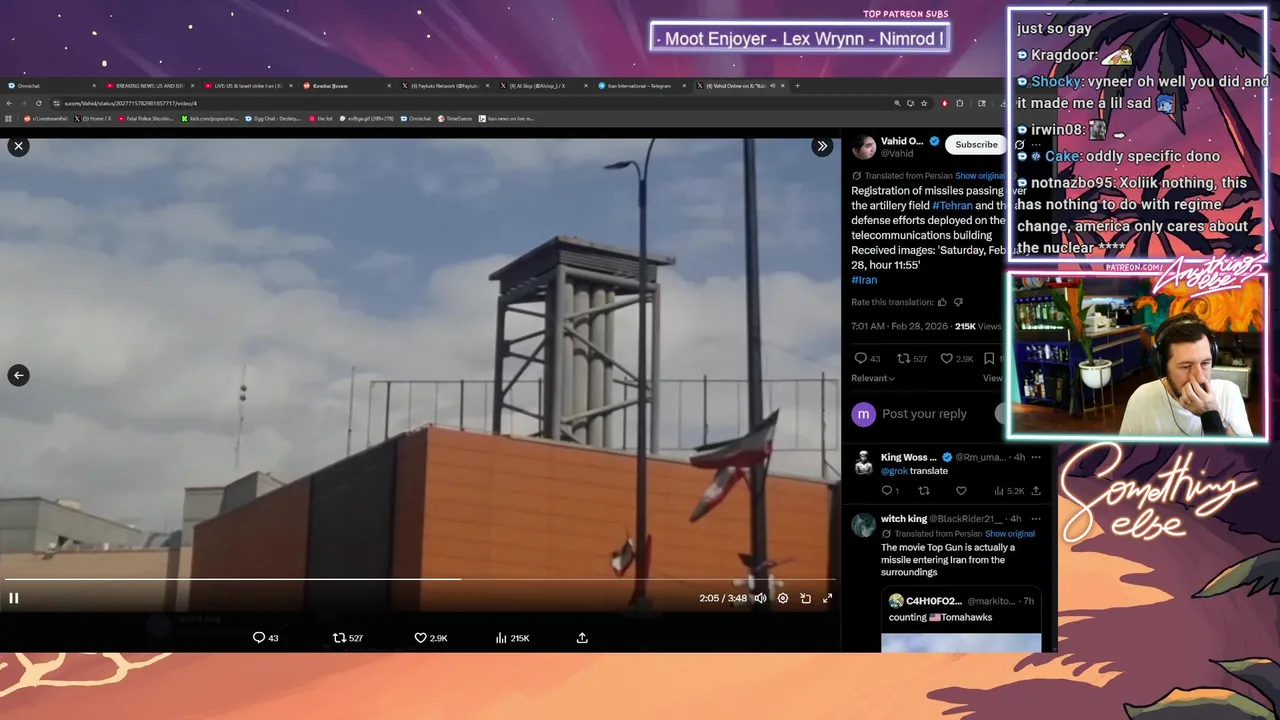Open the Relevant sort dropdown
Screen dimensions: 1280x720
[x=873, y=378]
